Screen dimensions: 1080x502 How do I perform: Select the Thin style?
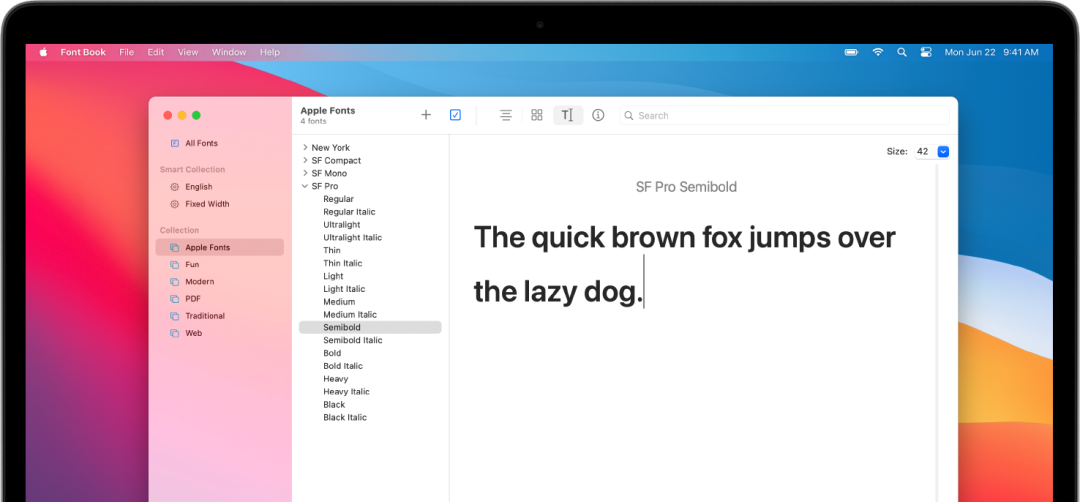point(332,251)
